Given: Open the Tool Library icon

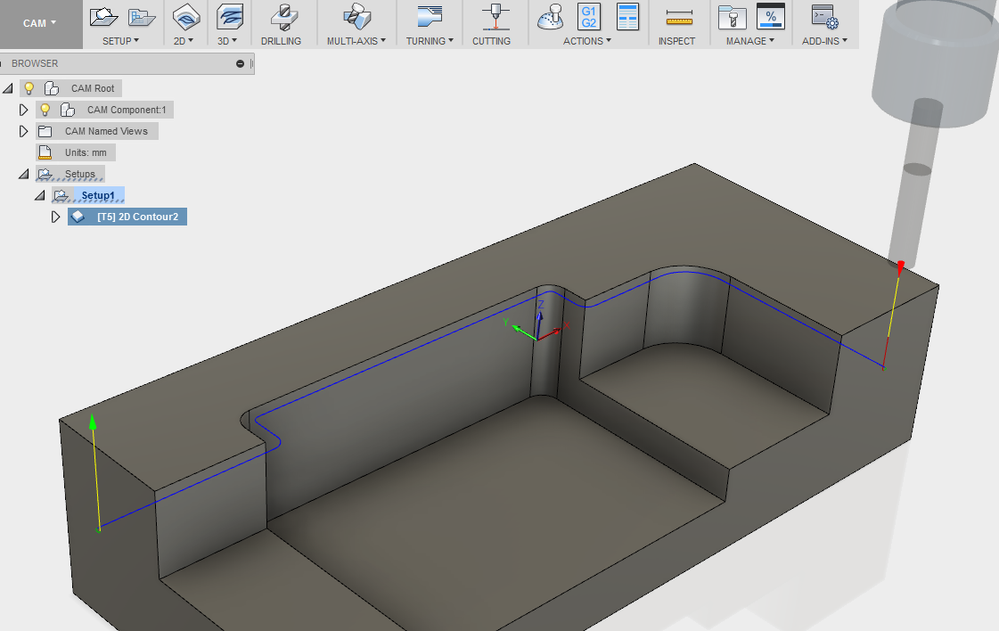Looking at the screenshot, I should click(x=732, y=17).
